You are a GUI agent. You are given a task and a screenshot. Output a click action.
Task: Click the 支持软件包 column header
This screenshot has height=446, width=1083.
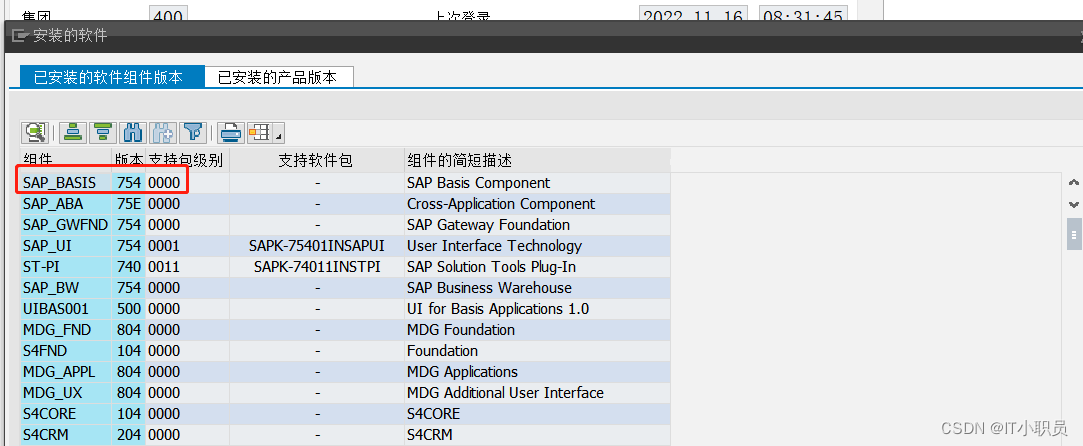click(x=316, y=160)
